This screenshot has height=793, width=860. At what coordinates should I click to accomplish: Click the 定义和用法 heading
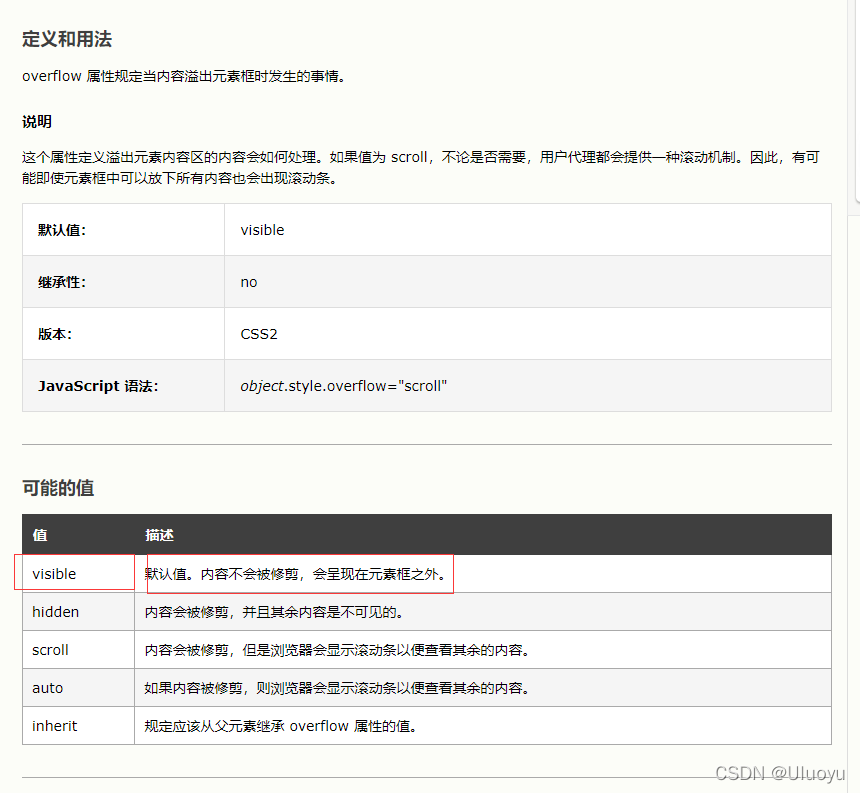(x=67, y=39)
